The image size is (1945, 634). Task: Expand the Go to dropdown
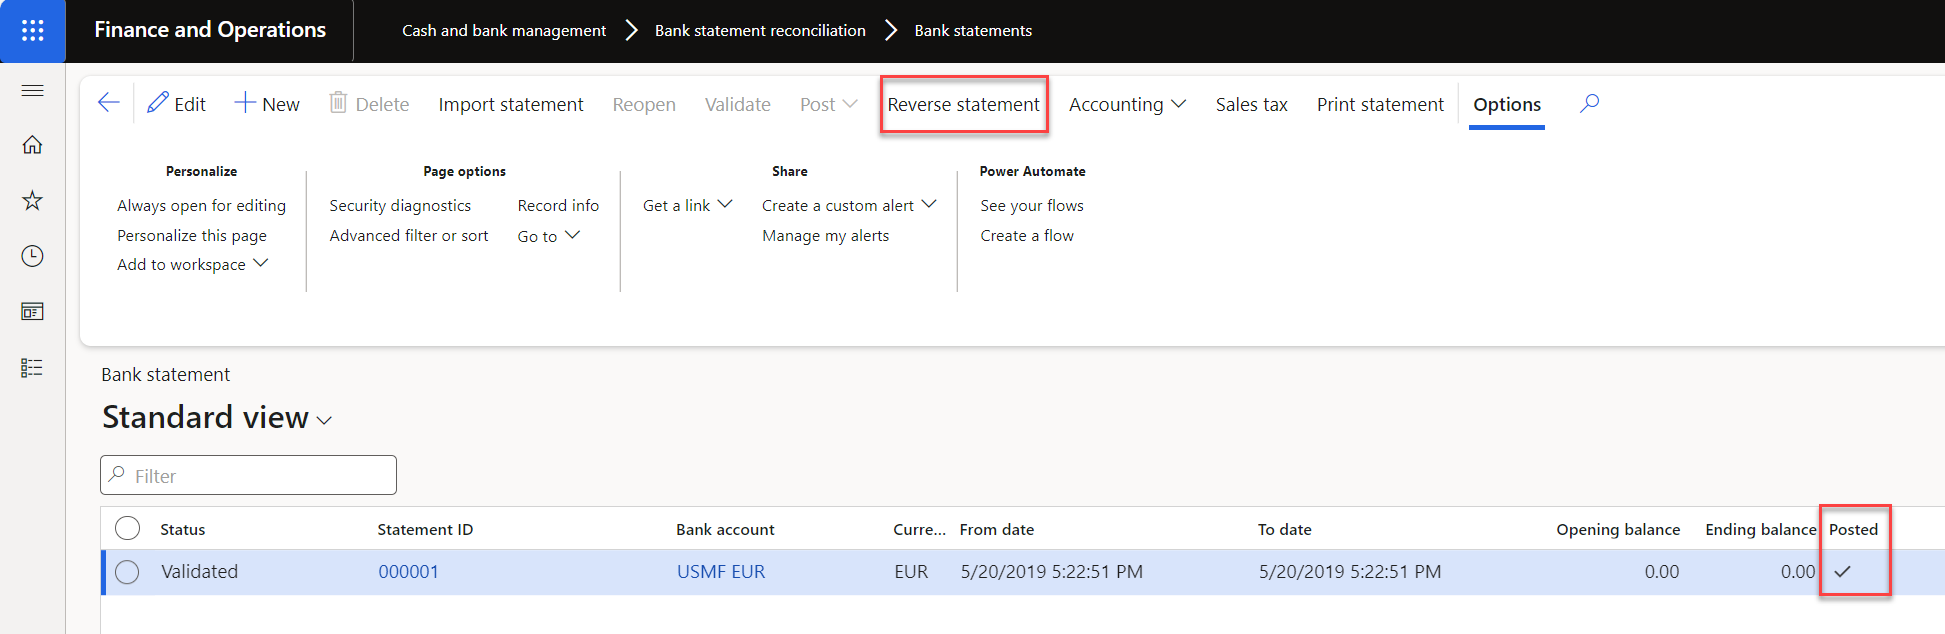point(548,237)
